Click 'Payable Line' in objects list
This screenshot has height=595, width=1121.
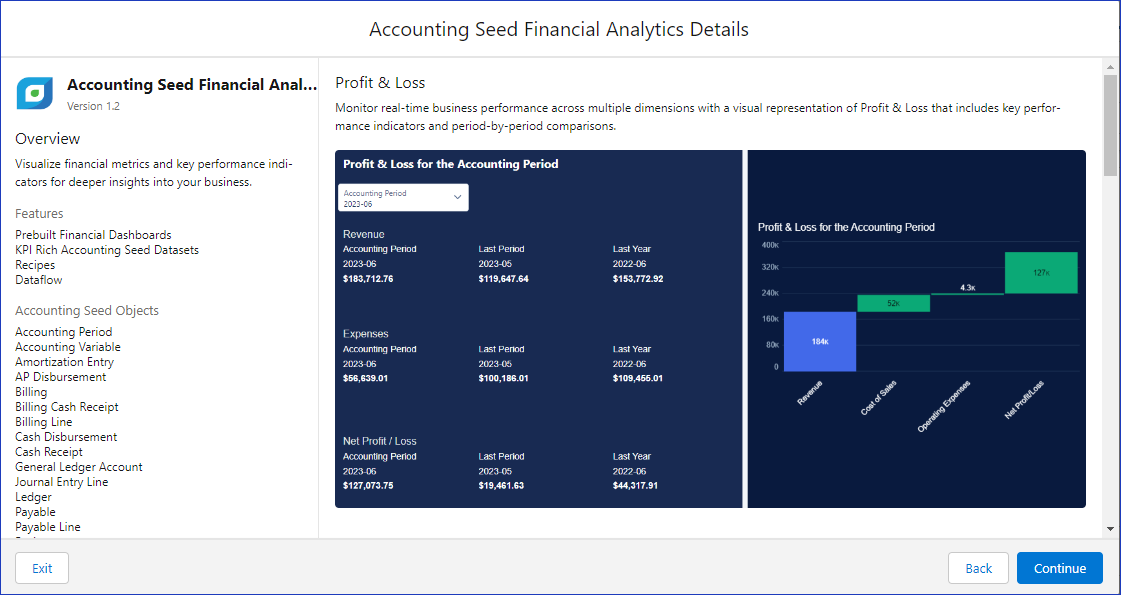click(48, 527)
